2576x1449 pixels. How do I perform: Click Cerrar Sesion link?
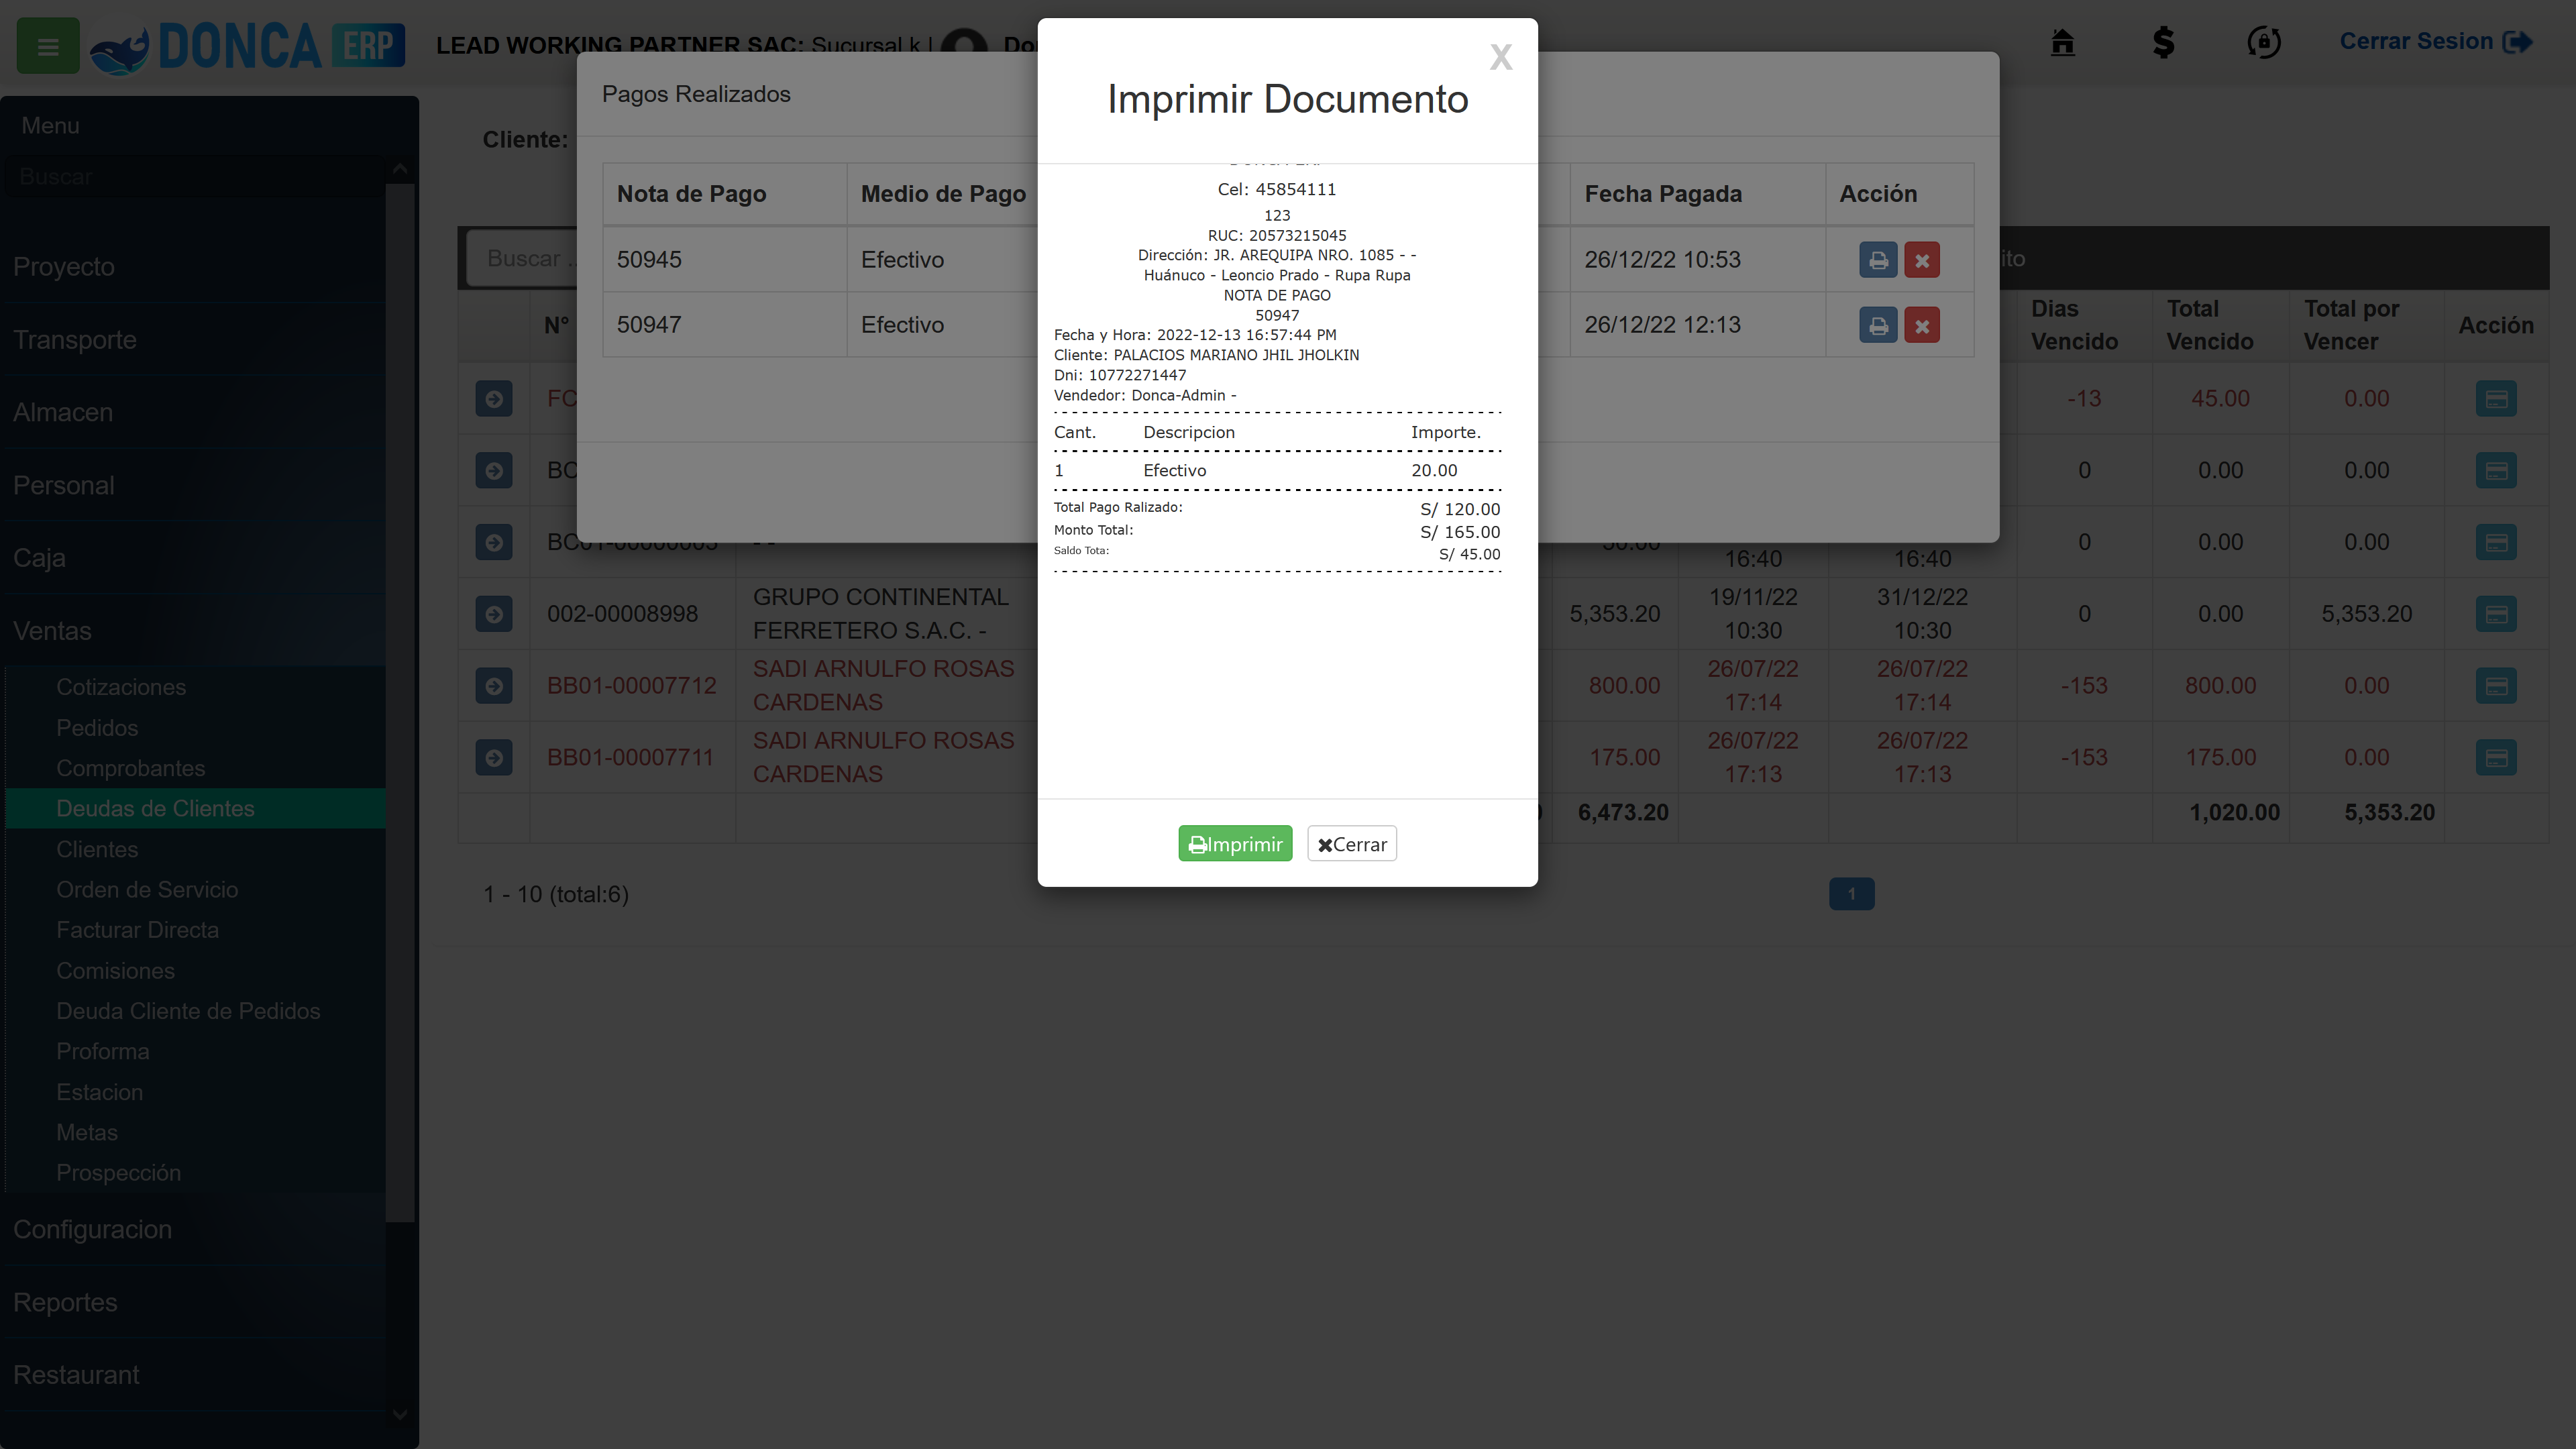[x=2435, y=42]
